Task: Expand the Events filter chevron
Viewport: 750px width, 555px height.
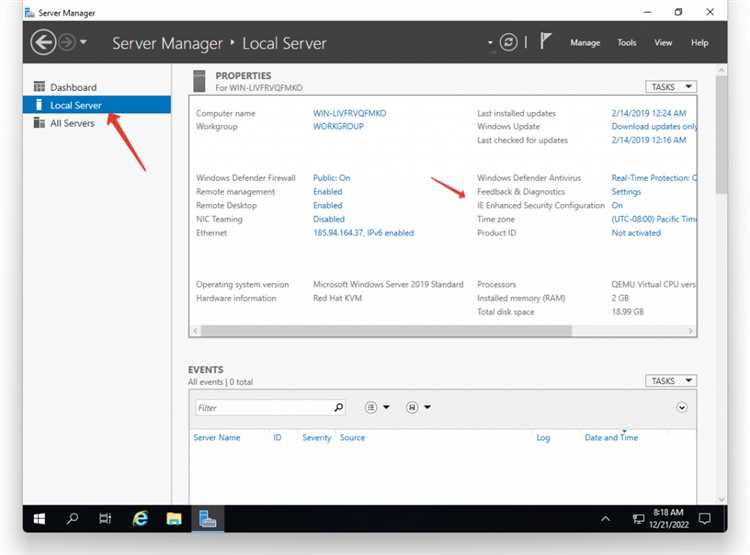Action: [x=682, y=408]
